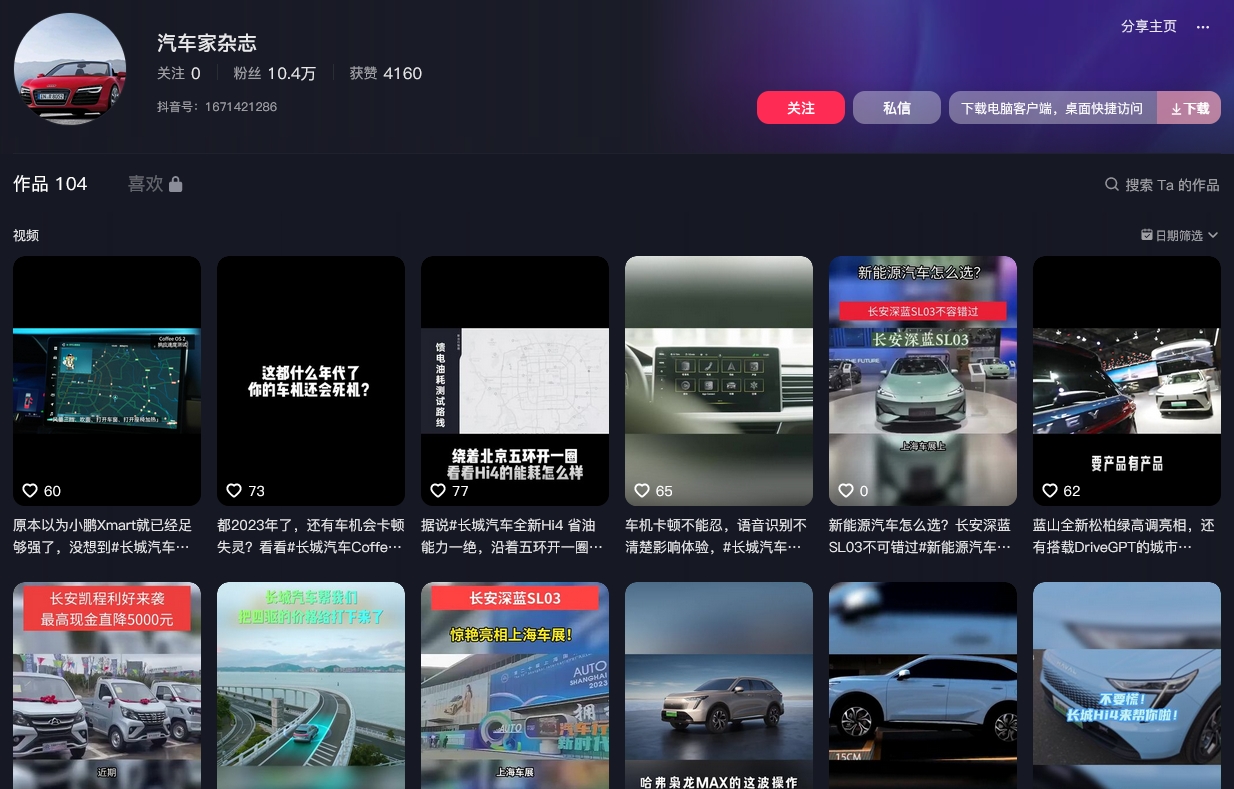The width and height of the screenshot is (1234, 789).
Task: Open the 15CM blue car video thumbnail
Action: [x=923, y=685]
